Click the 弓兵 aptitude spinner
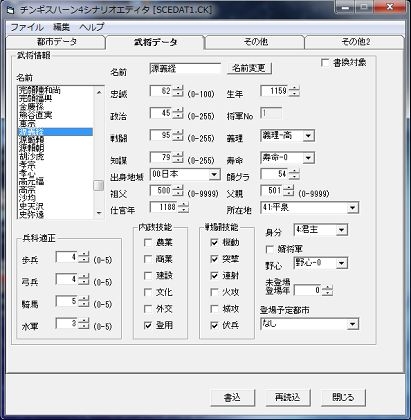 [x=83, y=279]
